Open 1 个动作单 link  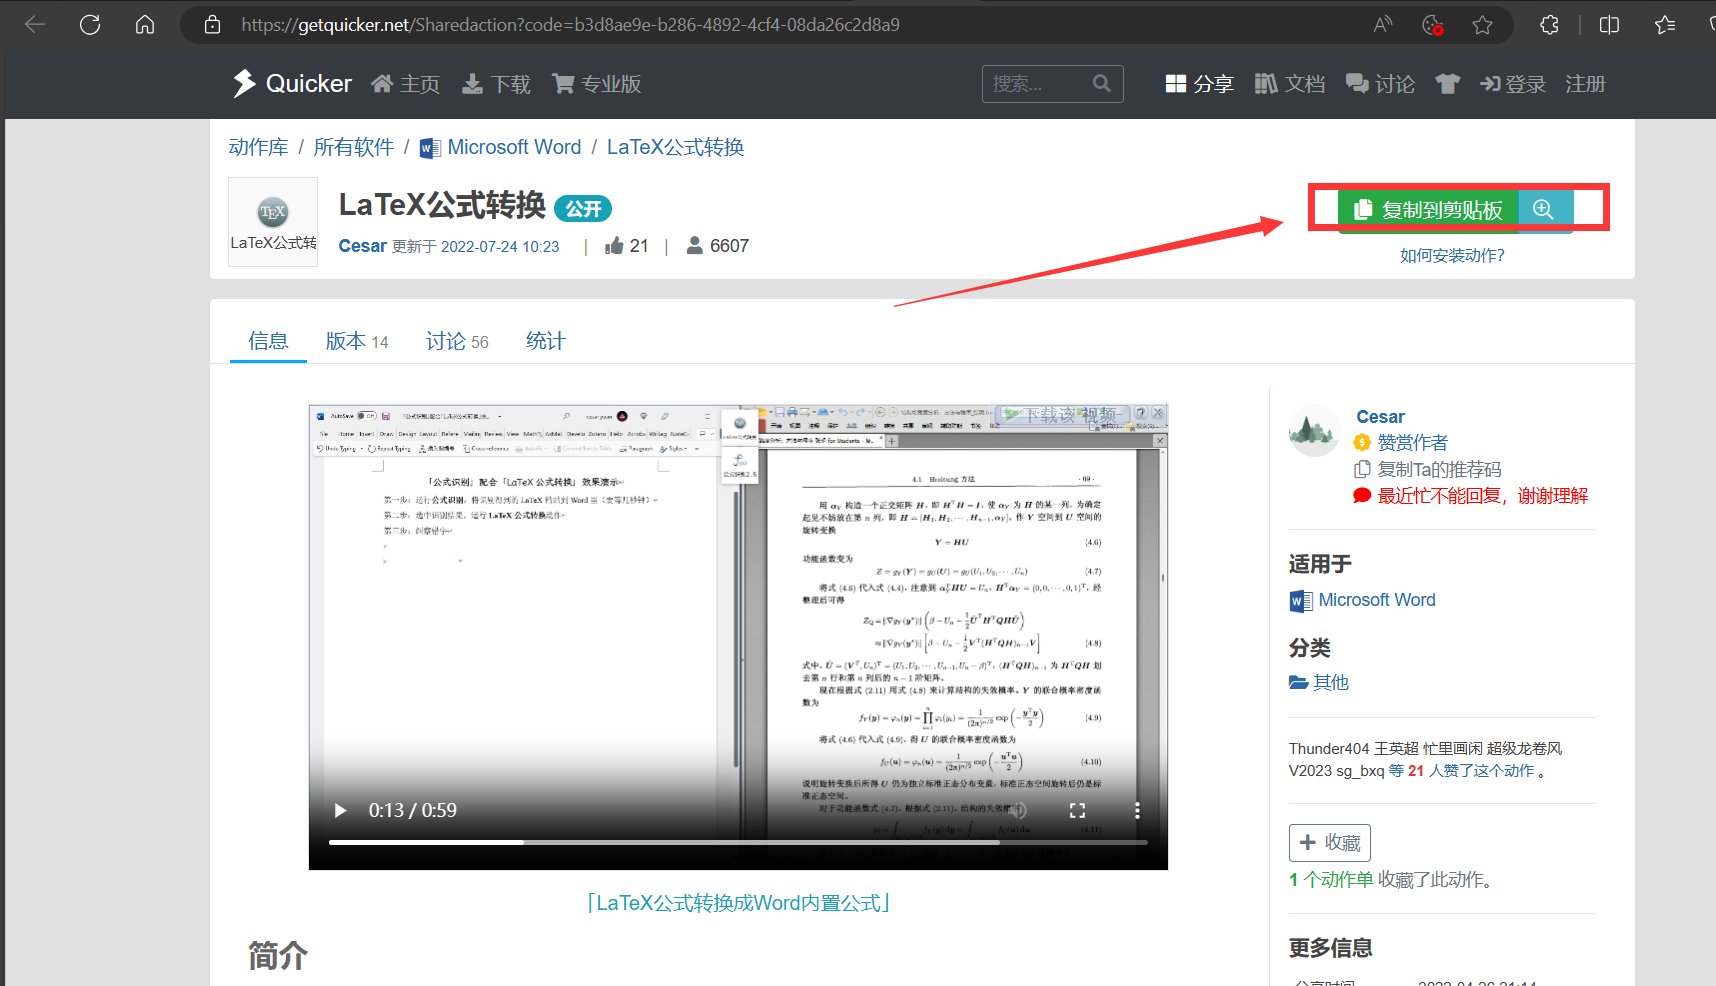[1331, 879]
